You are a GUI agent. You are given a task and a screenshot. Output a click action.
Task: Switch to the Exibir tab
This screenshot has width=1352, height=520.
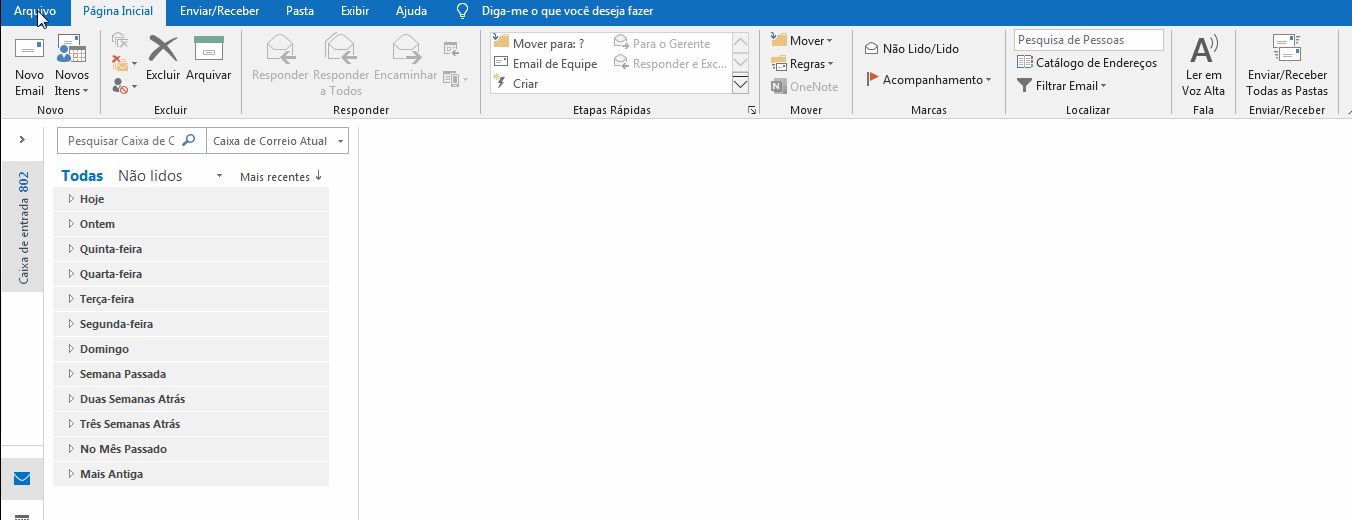[354, 12]
